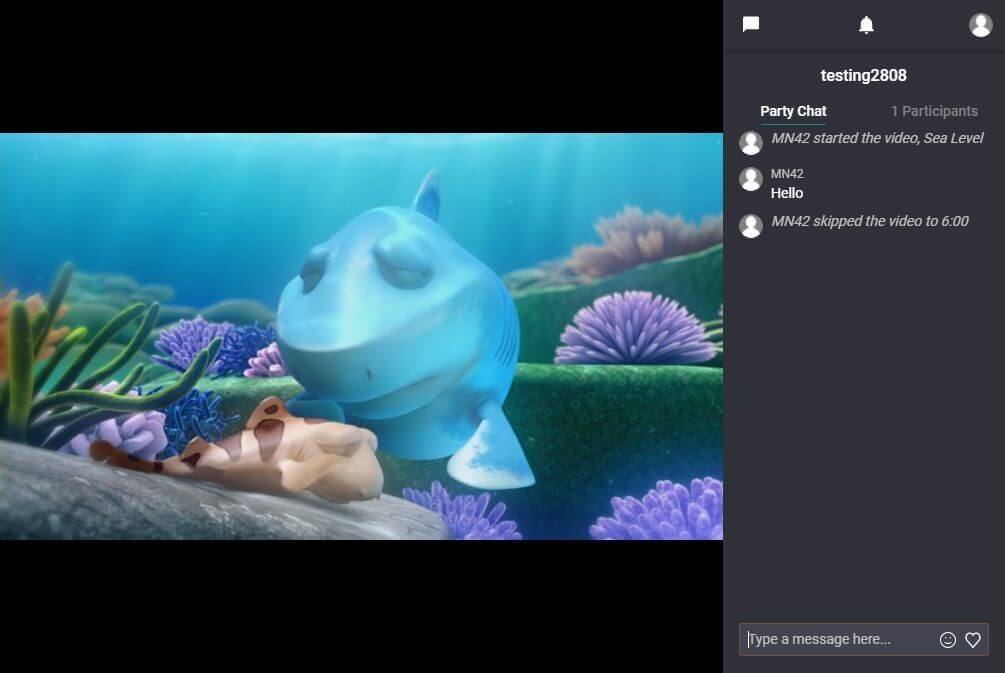Select the "skipped the video to 6:00" message
Viewport: 1005px width, 673px height.
(x=870, y=221)
